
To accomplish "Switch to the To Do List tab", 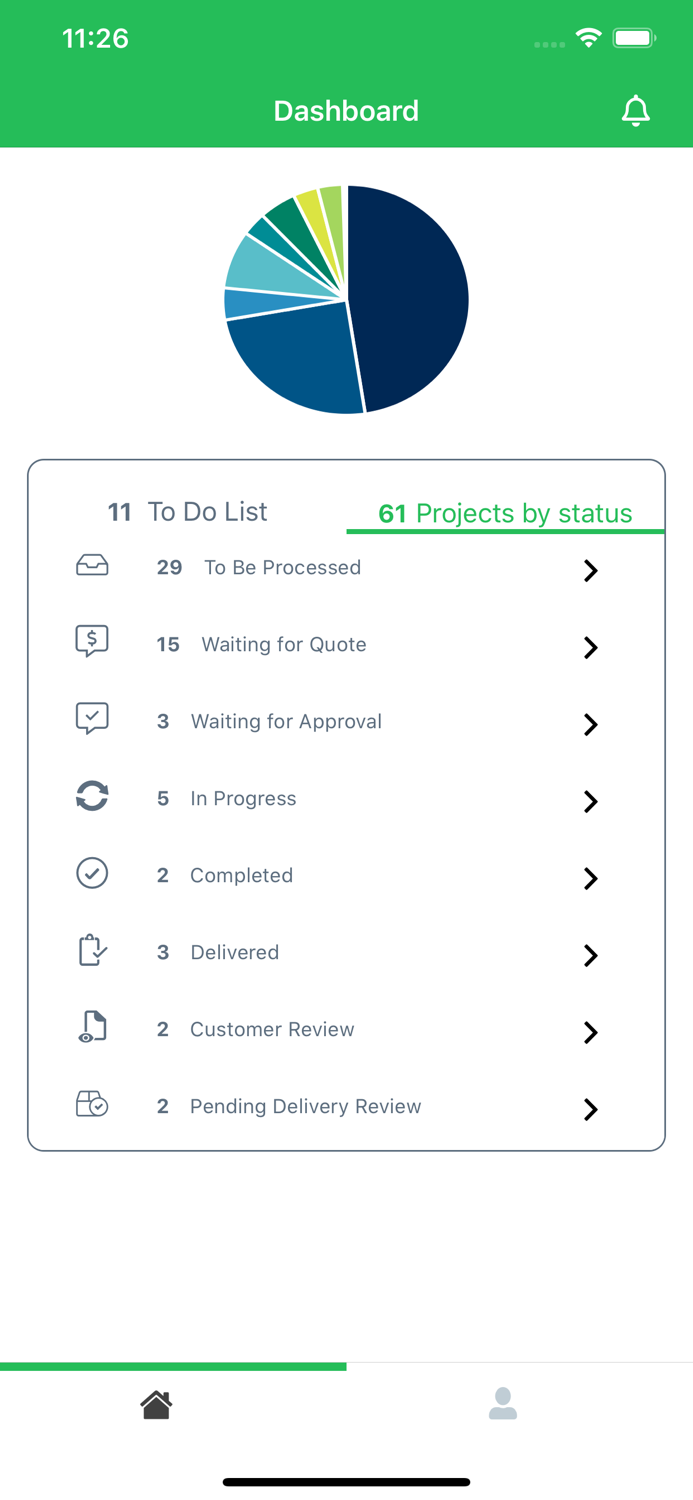I will pos(186,511).
